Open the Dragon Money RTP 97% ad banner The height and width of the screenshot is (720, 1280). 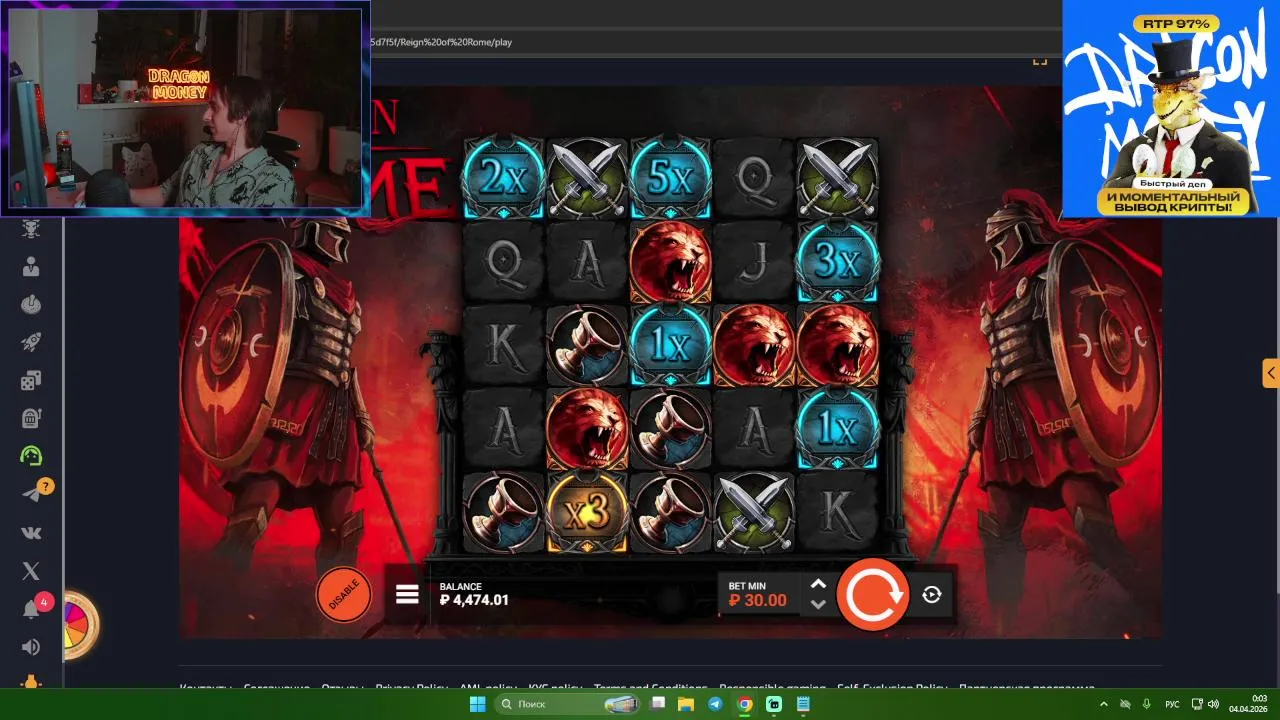[1171, 109]
